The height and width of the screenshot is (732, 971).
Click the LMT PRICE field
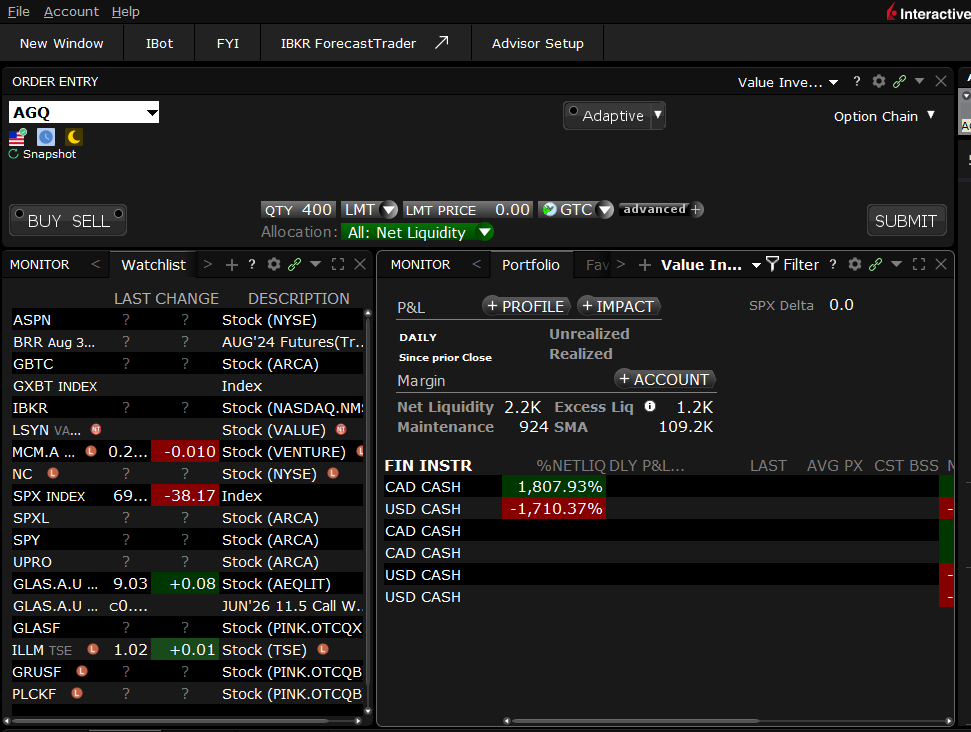point(468,210)
